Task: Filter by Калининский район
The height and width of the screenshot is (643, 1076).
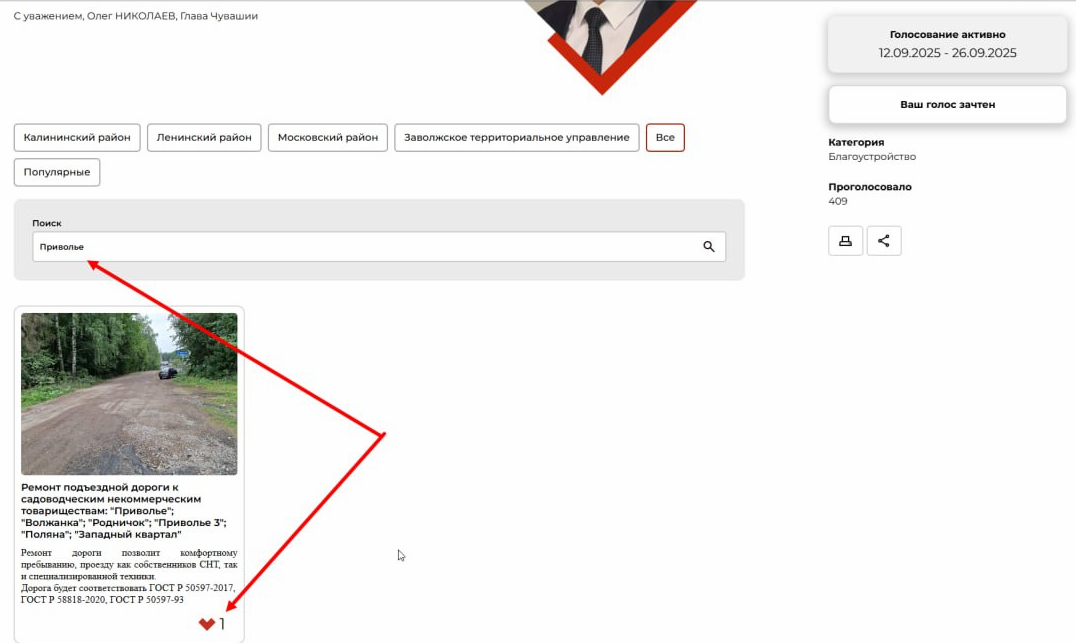Action: (77, 137)
